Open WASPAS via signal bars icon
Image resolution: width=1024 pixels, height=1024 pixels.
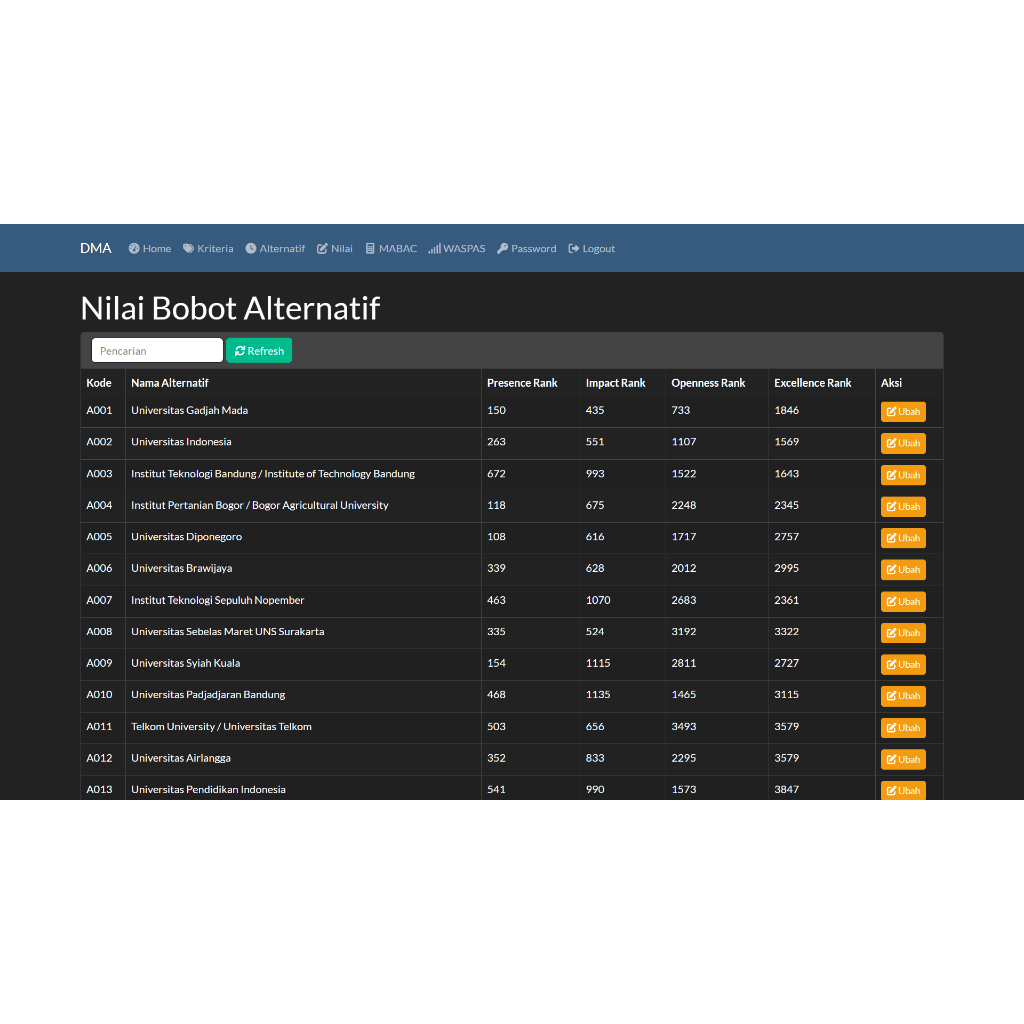click(x=434, y=249)
